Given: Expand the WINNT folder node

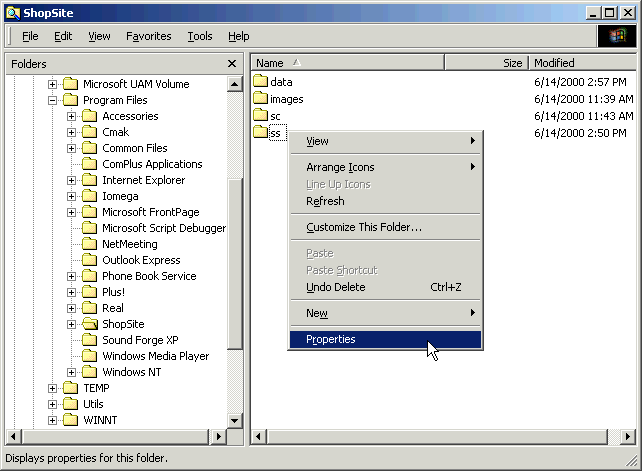Looking at the screenshot, I should [x=53, y=420].
